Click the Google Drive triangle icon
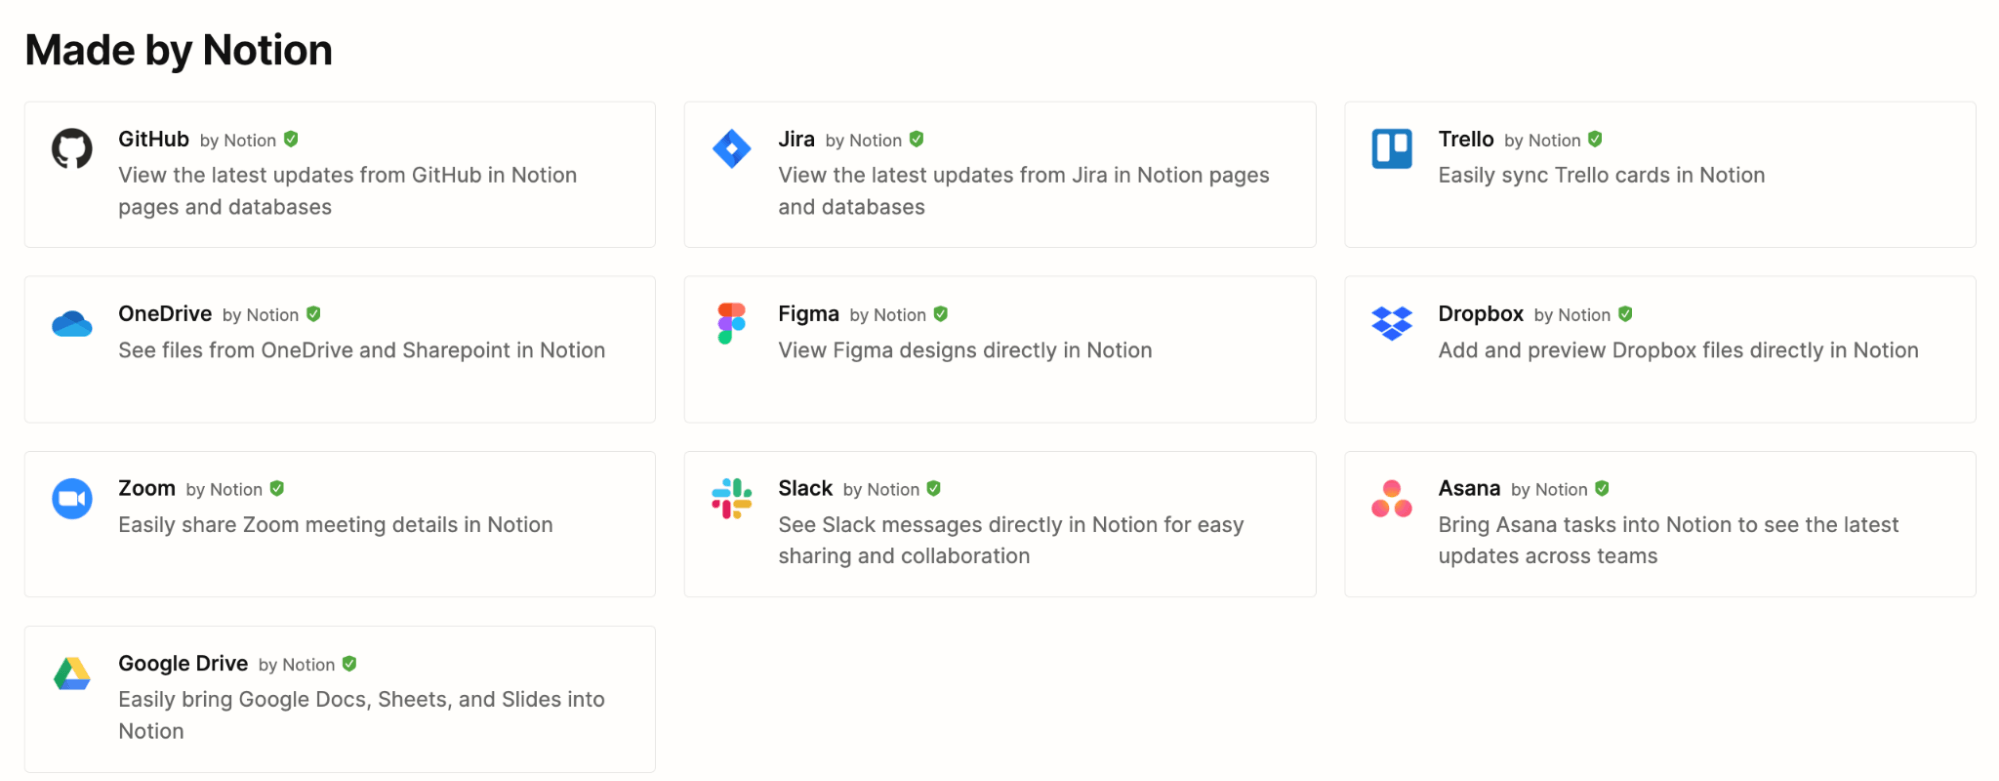The height and width of the screenshot is (781, 1999). point(72,673)
